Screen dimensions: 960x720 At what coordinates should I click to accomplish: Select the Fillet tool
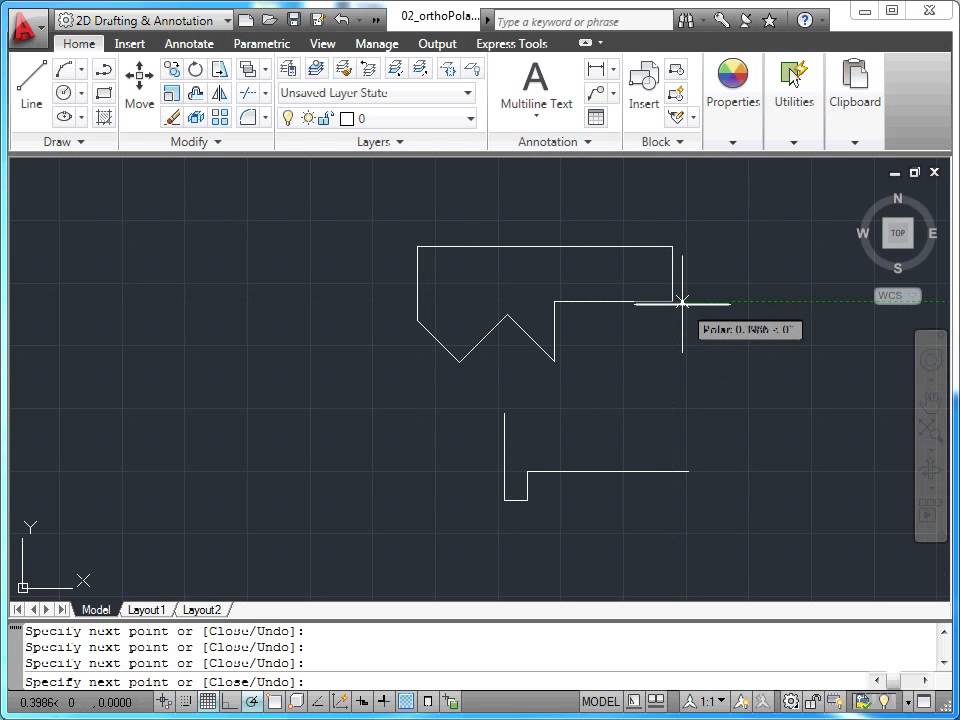pos(248,116)
